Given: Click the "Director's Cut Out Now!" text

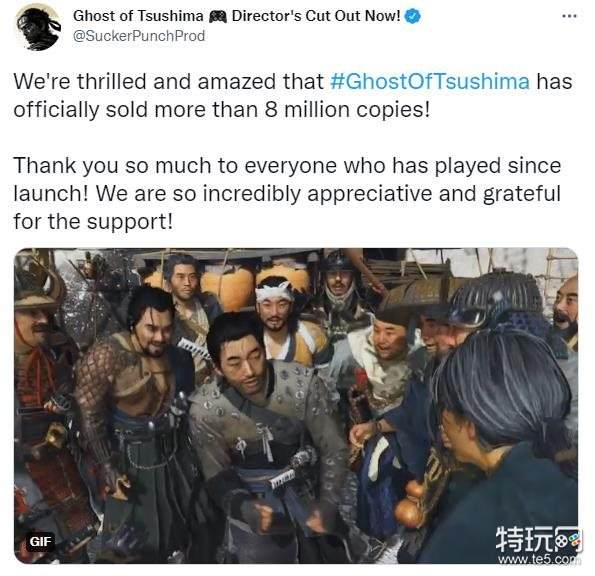Looking at the screenshot, I should [x=316, y=16].
